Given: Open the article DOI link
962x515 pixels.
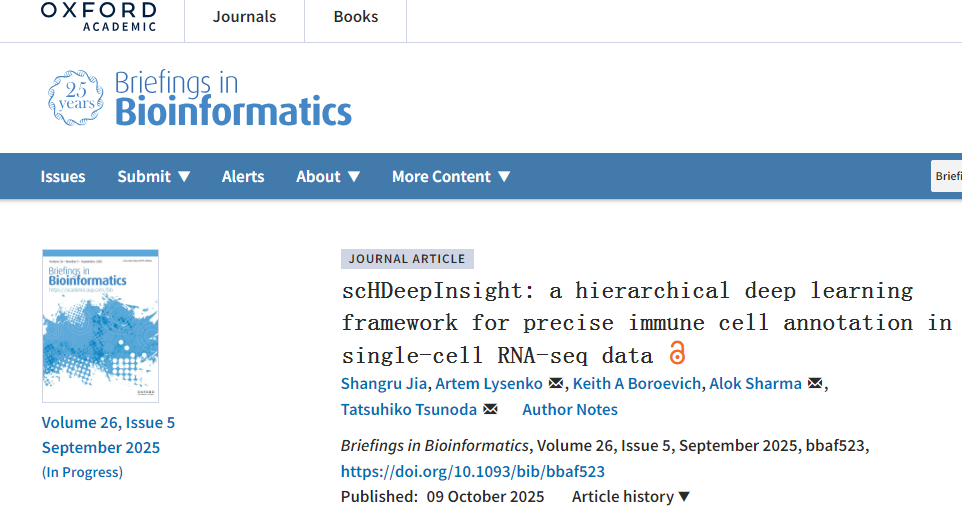Looking at the screenshot, I should 472,471.
